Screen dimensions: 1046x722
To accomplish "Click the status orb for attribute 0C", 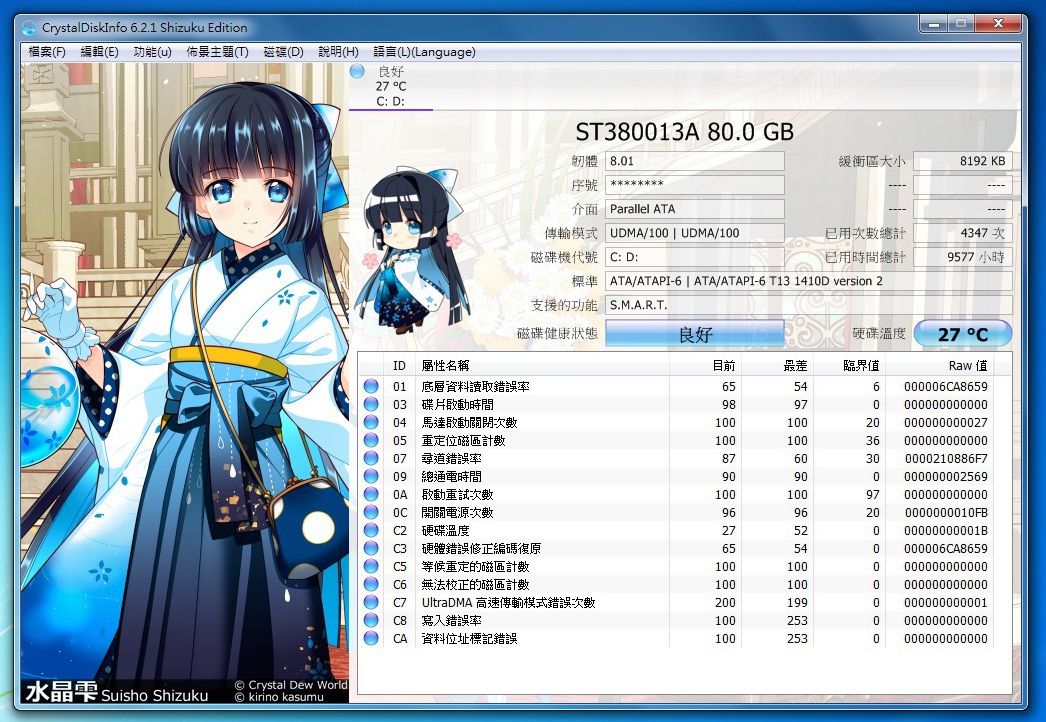I will 371,512.
